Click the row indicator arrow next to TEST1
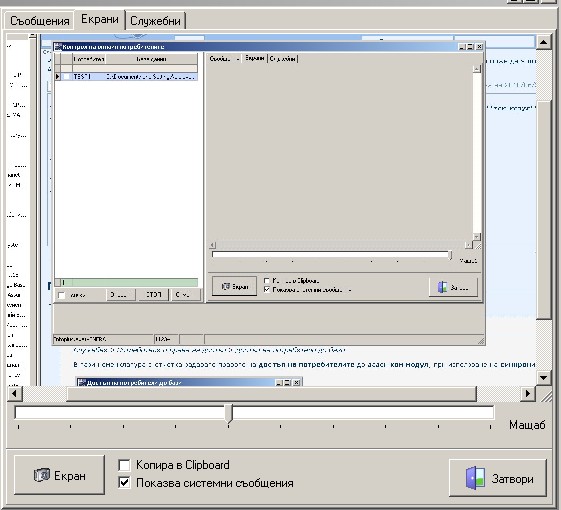 point(57,77)
